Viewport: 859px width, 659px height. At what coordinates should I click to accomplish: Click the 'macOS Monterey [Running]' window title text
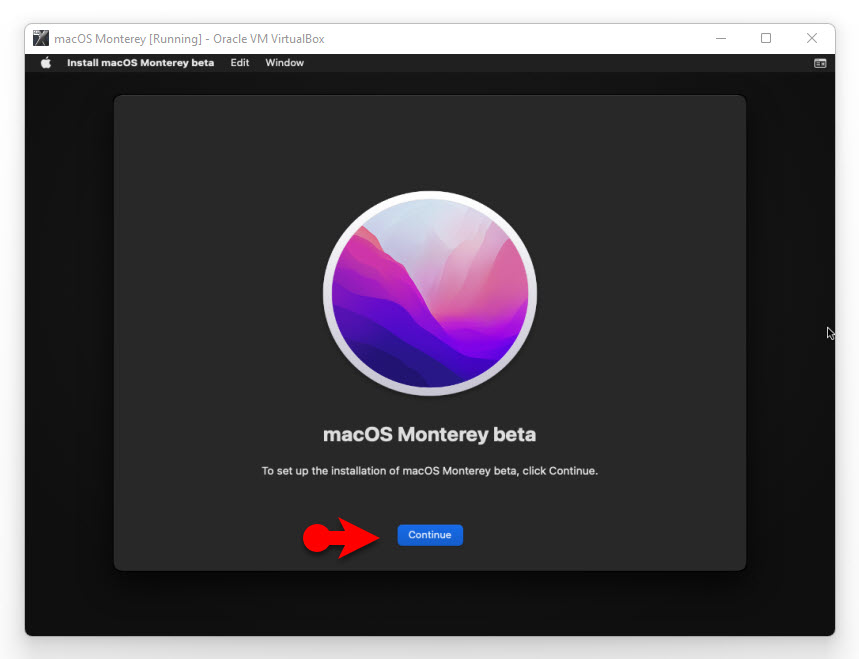(189, 39)
